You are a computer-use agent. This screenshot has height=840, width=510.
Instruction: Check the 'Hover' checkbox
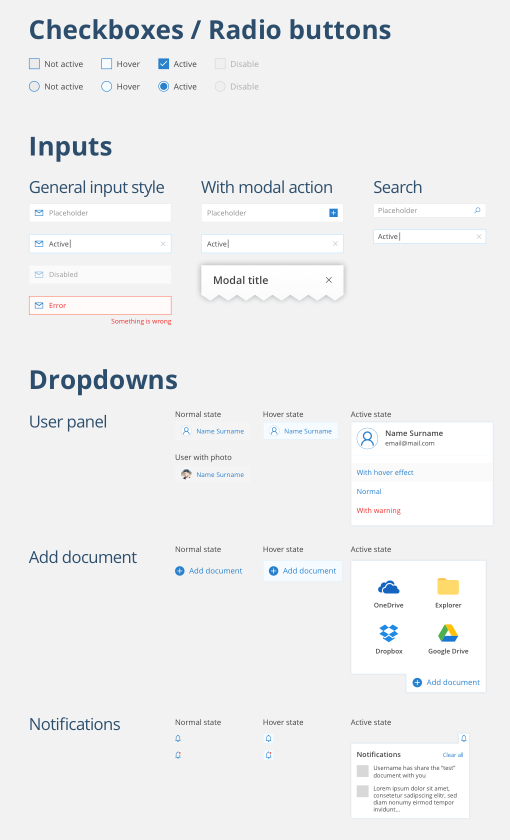click(107, 64)
